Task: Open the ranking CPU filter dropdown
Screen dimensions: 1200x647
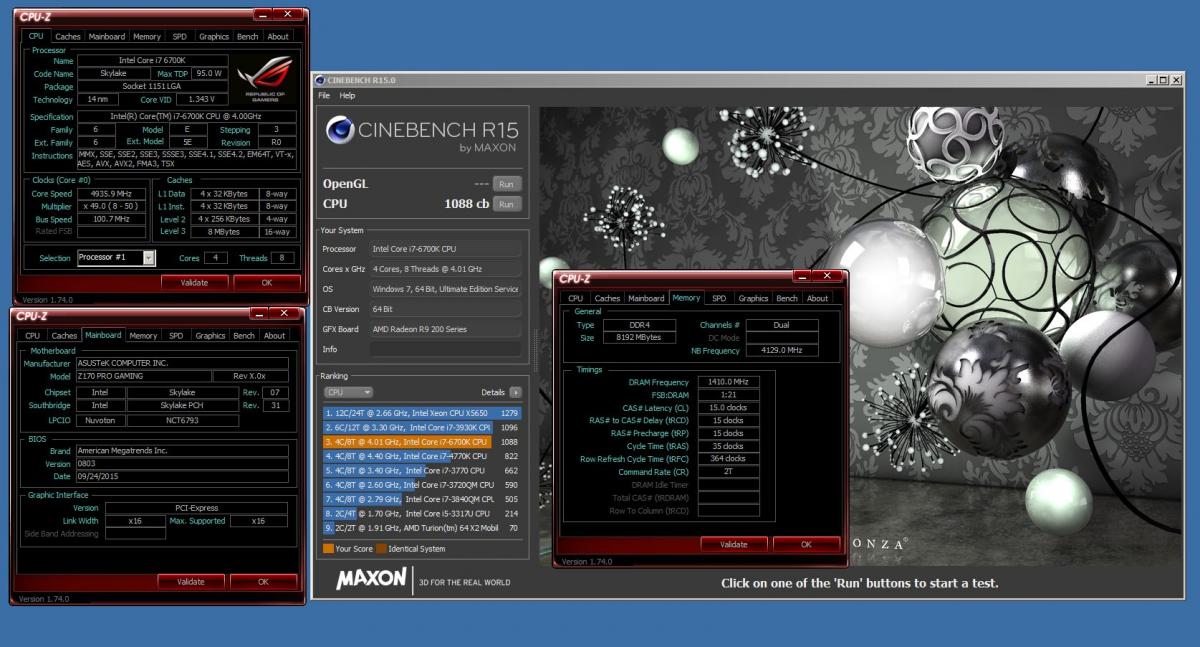Action: point(348,393)
